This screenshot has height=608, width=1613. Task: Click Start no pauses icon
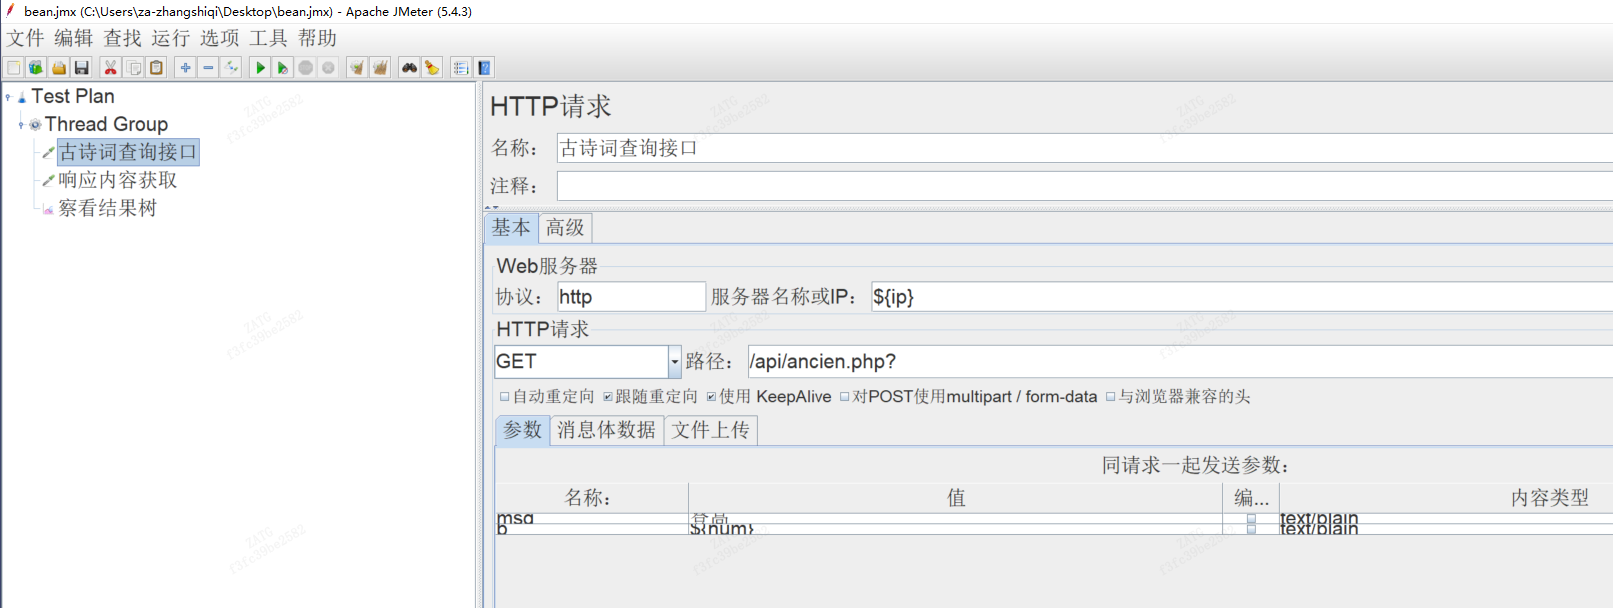click(x=283, y=68)
